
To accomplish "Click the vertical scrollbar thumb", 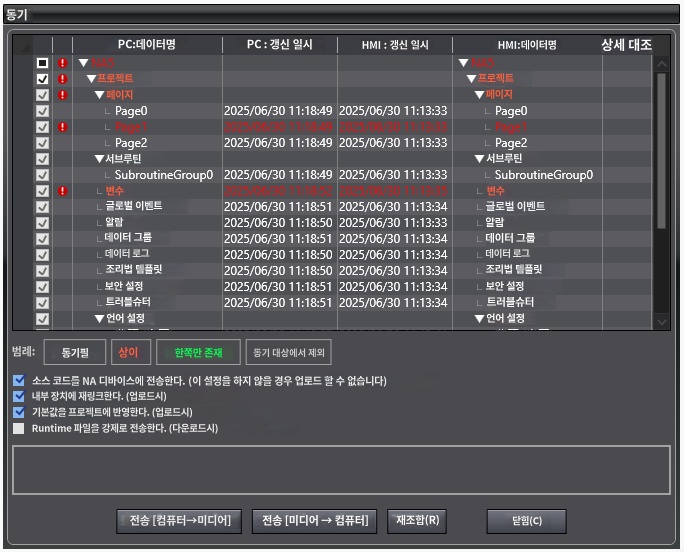I will click(x=661, y=151).
